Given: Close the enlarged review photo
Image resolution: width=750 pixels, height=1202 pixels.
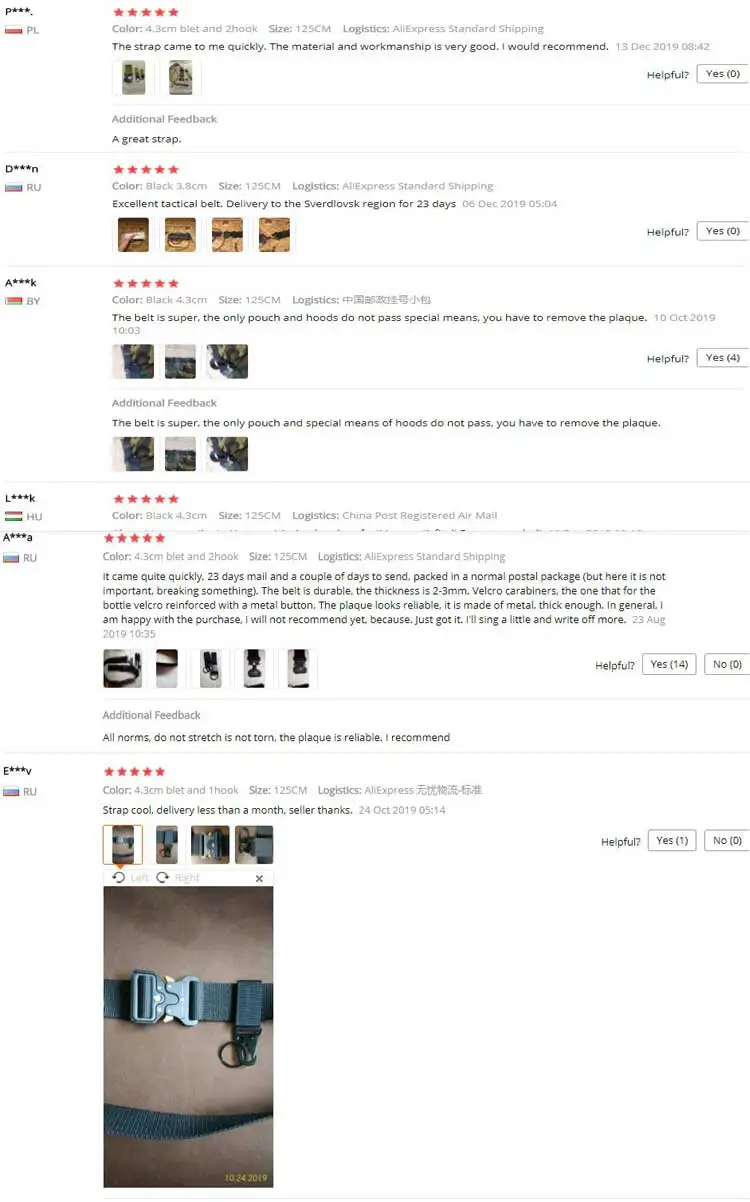Looking at the screenshot, I should click(x=259, y=878).
